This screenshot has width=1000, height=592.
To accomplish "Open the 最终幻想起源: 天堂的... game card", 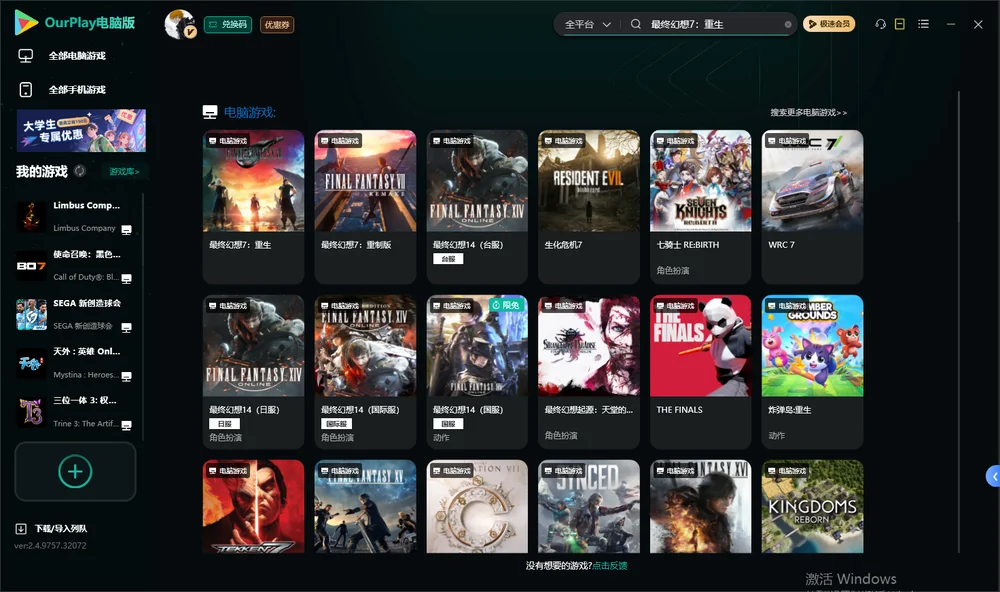I will click(x=589, y=371).
